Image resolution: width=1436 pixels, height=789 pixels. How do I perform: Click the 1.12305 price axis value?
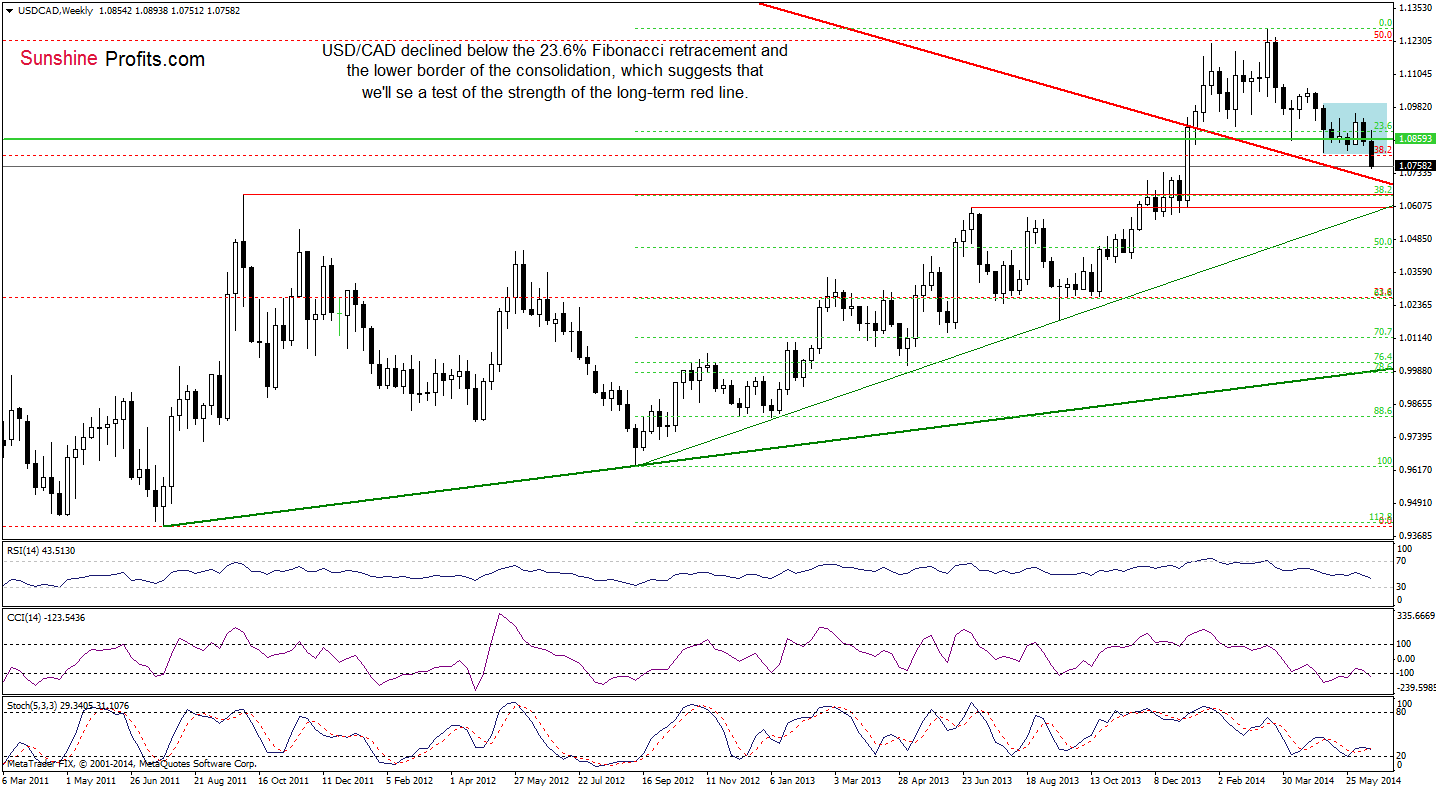tap(1415, 40)
